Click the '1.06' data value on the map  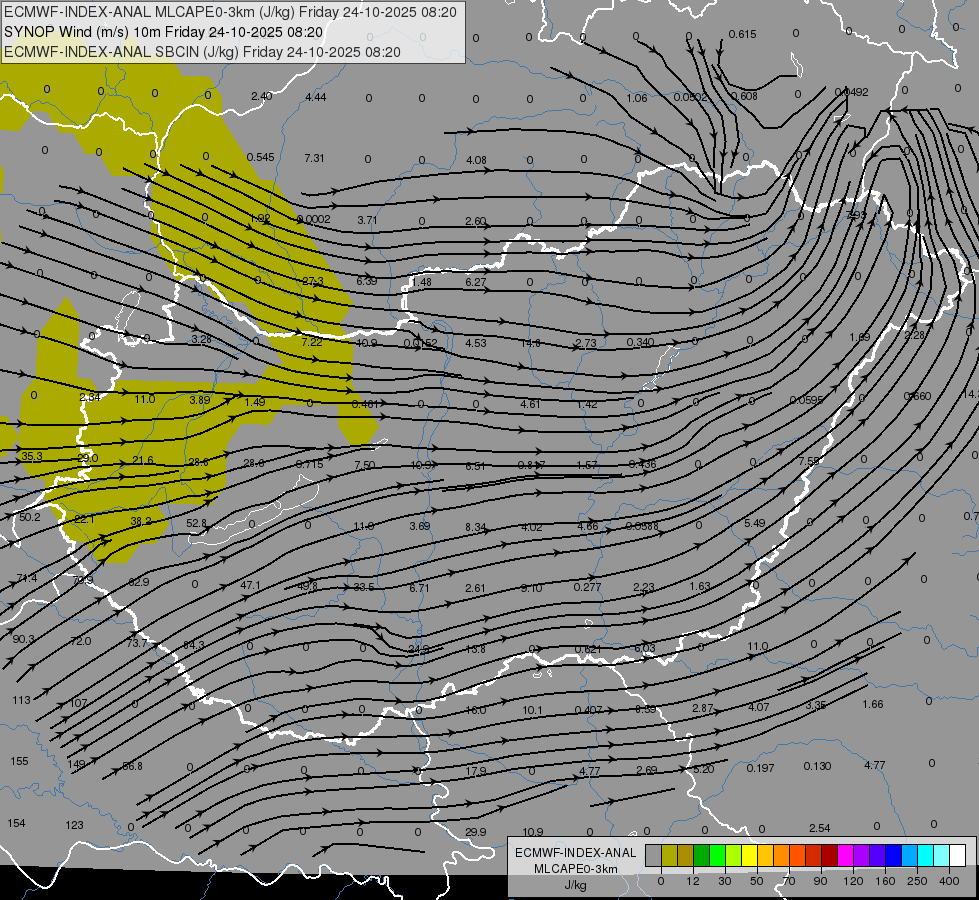637,98
